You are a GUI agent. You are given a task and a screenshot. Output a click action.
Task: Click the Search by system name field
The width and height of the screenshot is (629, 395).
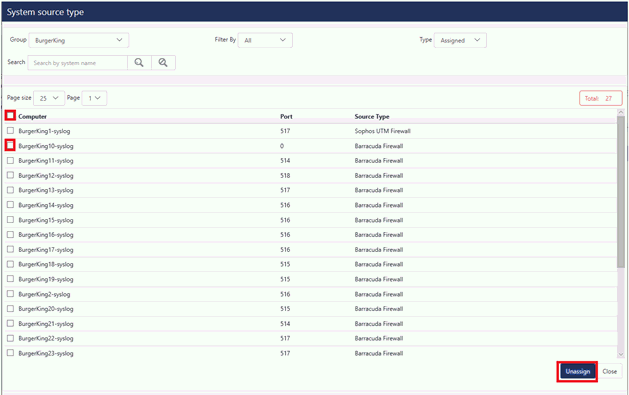[78, 63]
